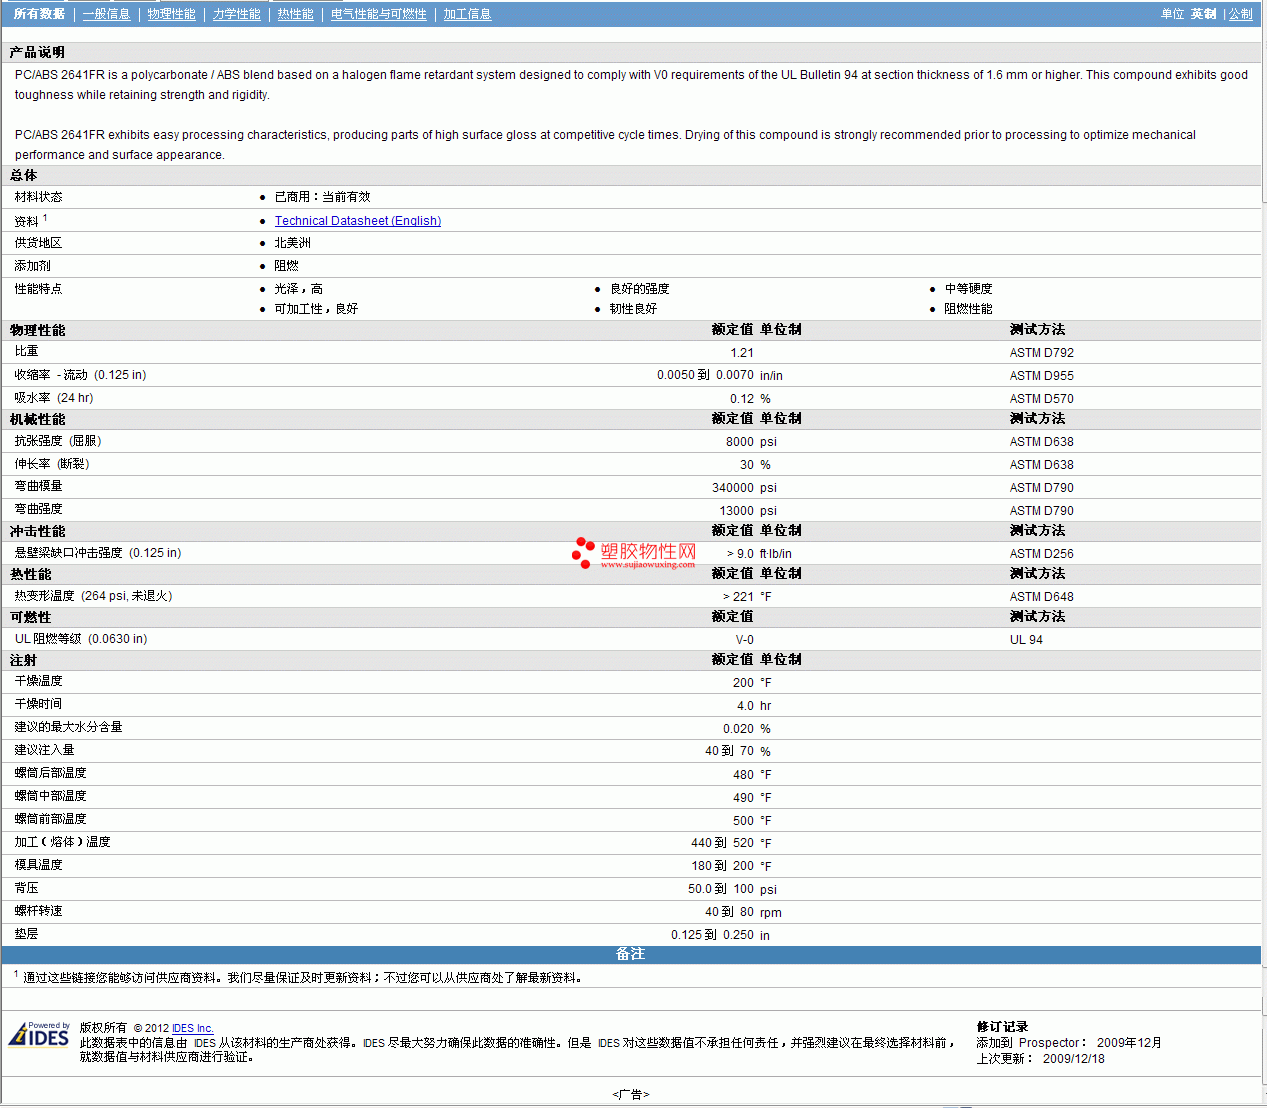Screen dimensions: 1267x1108
Task: Click the red dots watermark logo
Action: tap(583, 553)
